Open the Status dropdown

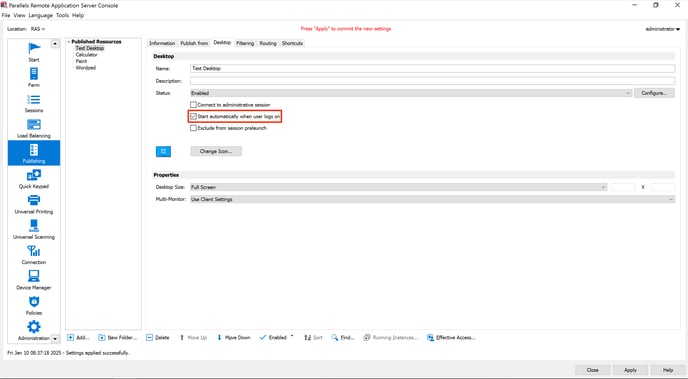click(x=411, y=93)
